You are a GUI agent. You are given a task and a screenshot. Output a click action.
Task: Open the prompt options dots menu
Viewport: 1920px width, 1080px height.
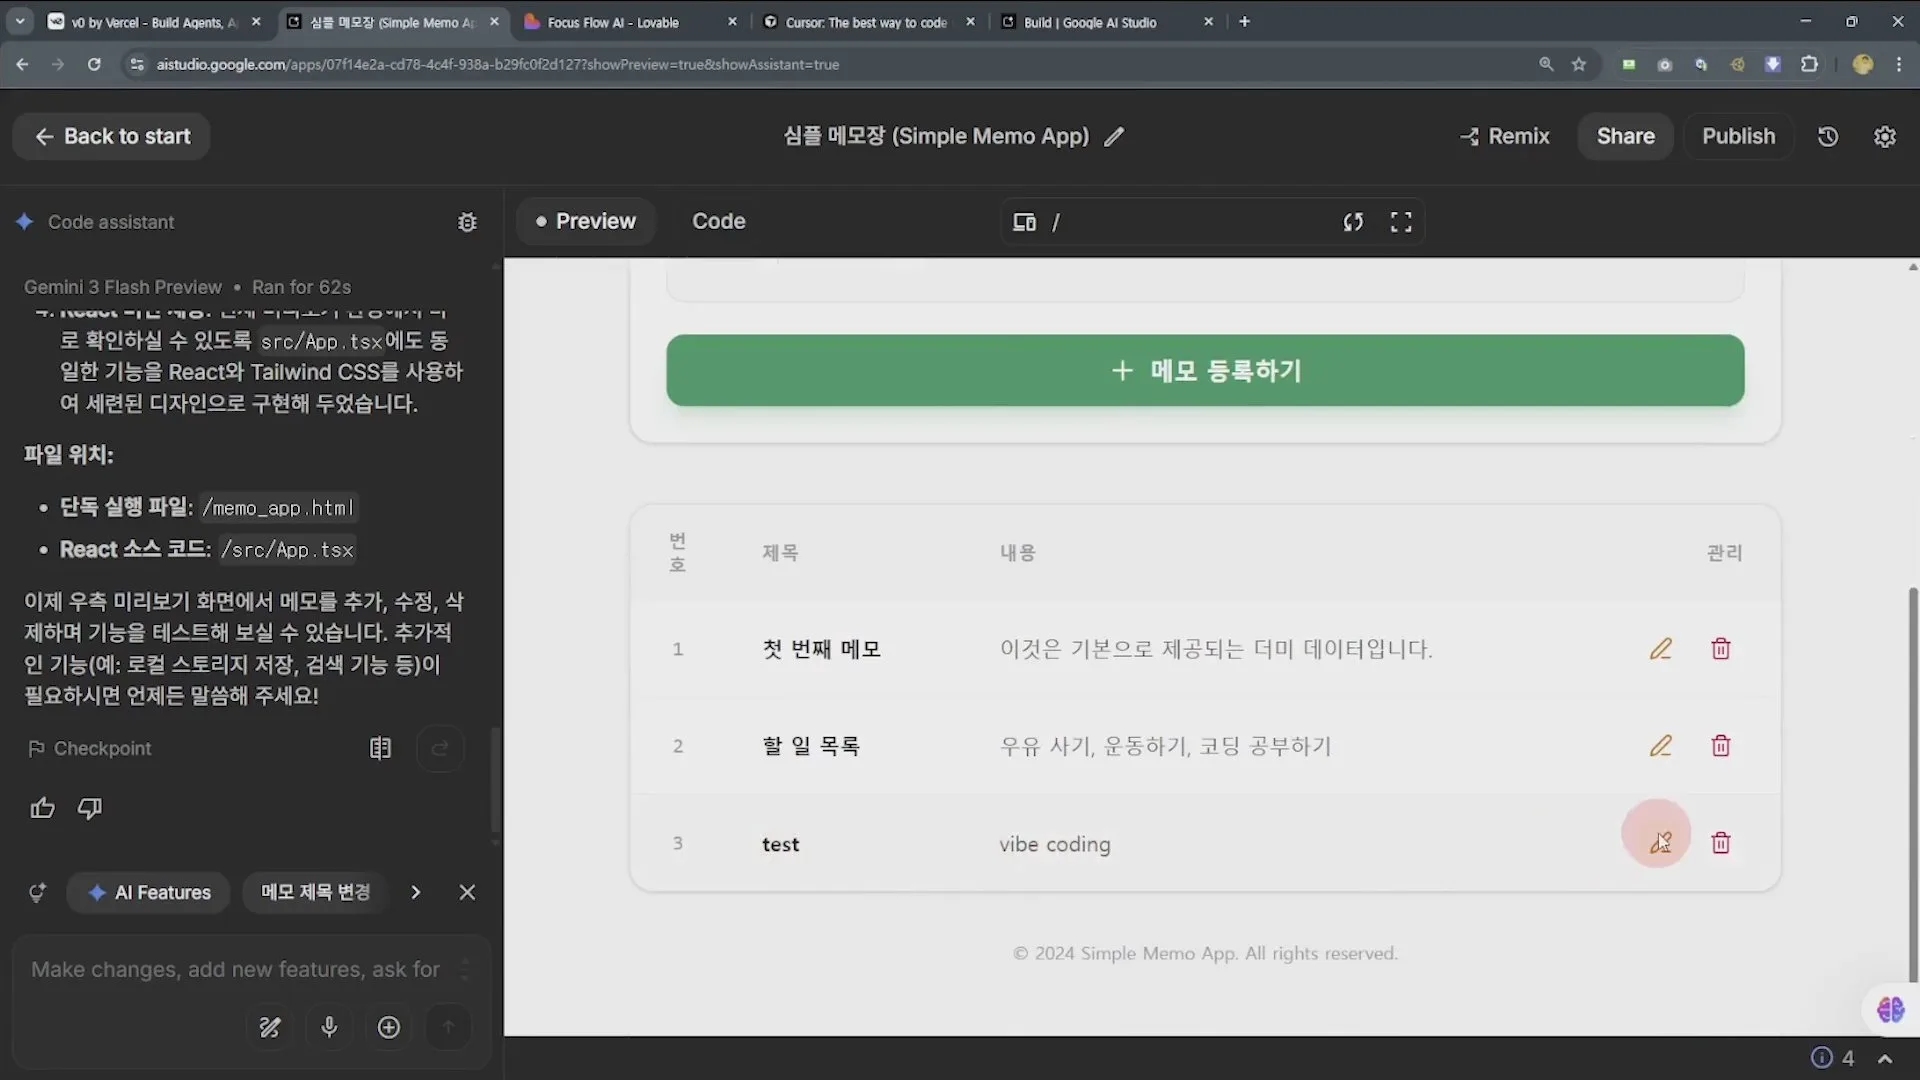[465, 969]
